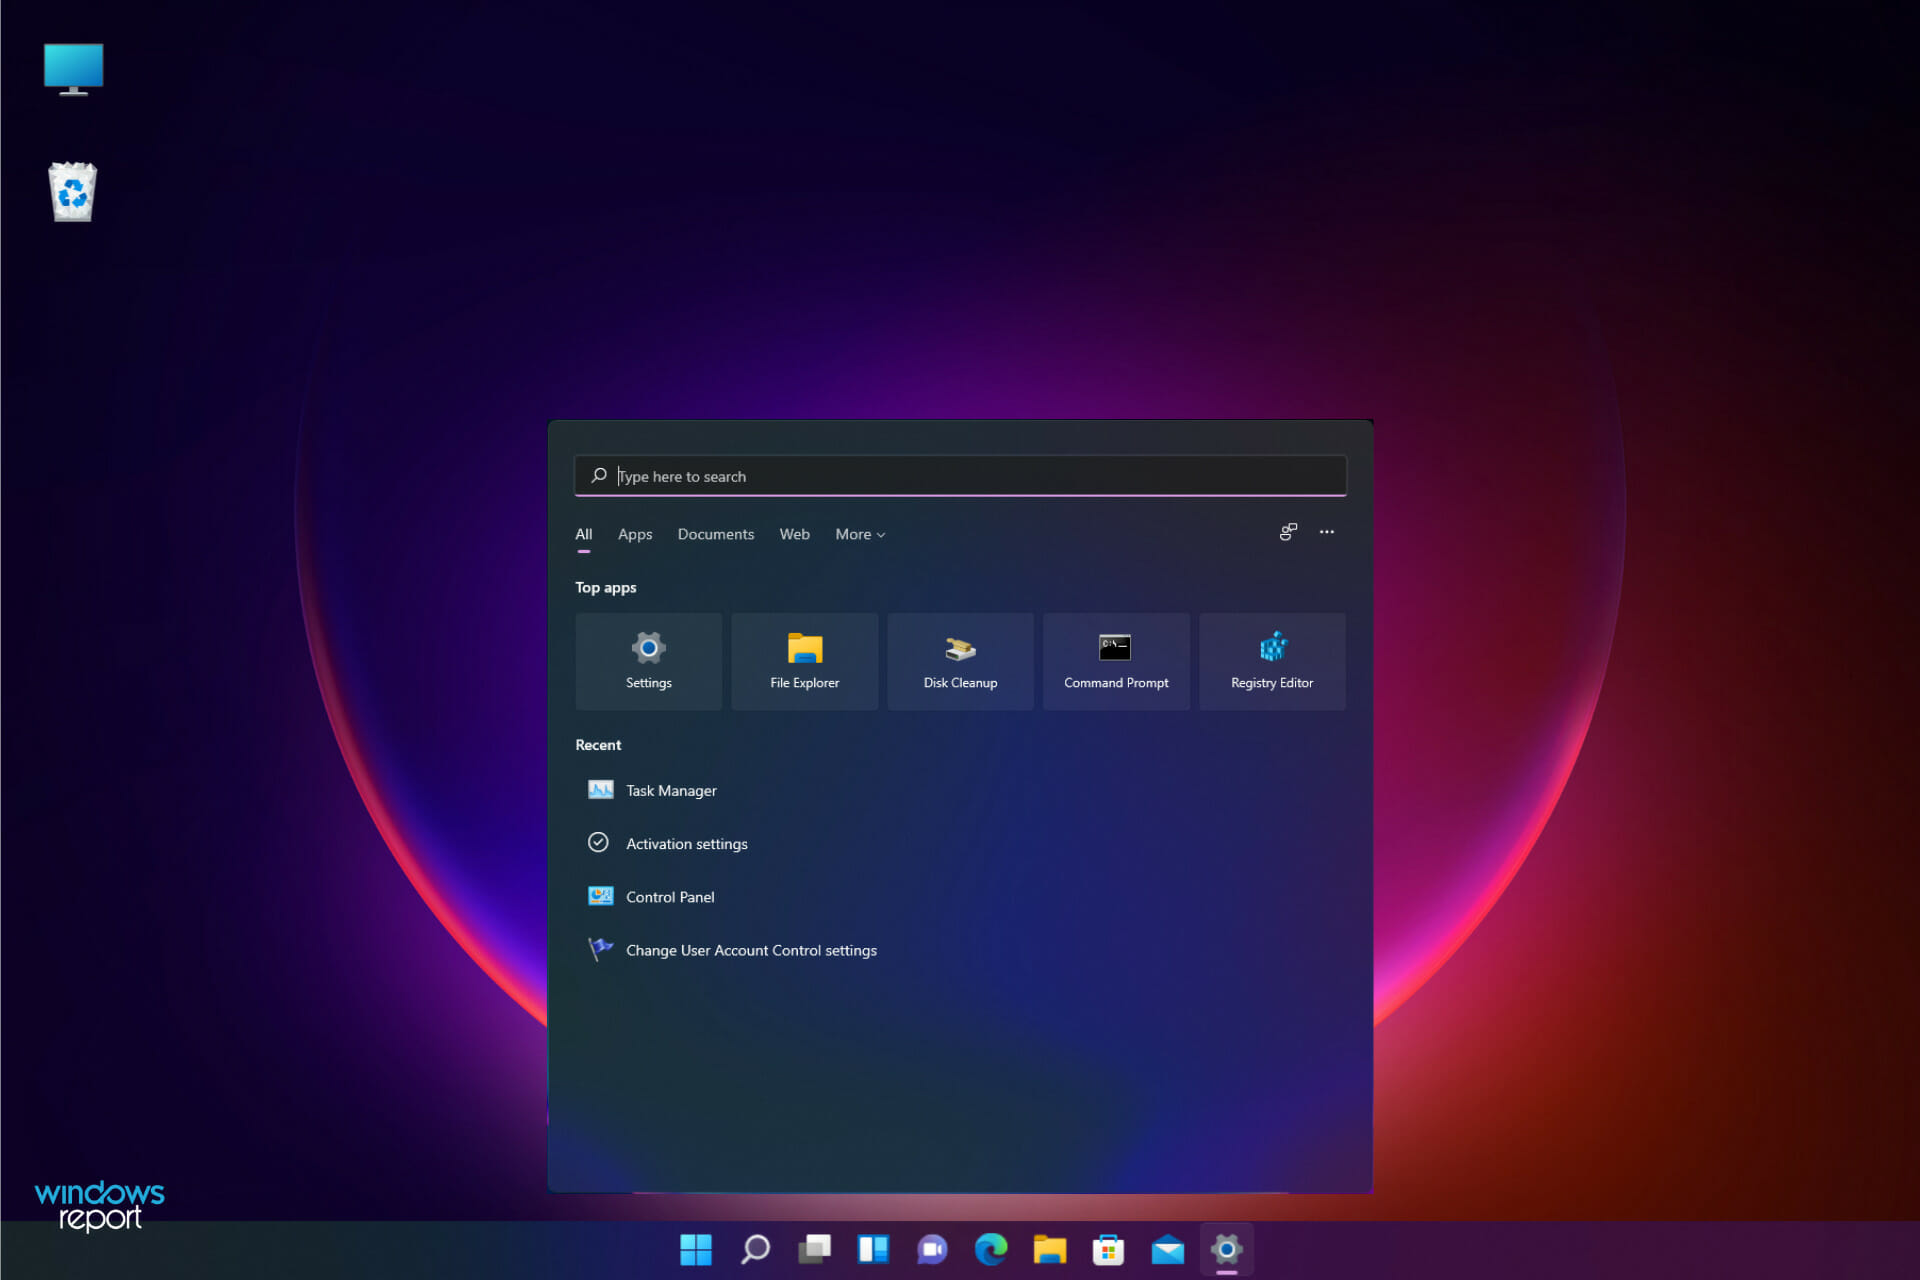Open Microsoft Store from taskbar
The width and height of the screenshot is (1920, 1280).
pos(1109,1249)
